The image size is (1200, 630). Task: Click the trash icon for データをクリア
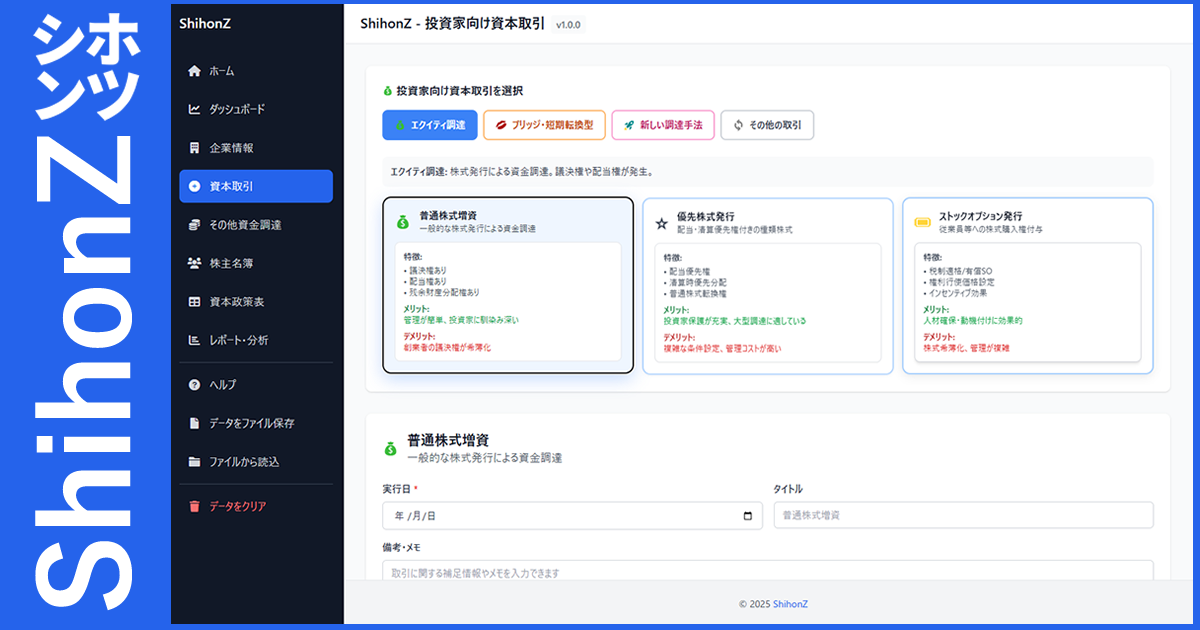coord(194,507)
